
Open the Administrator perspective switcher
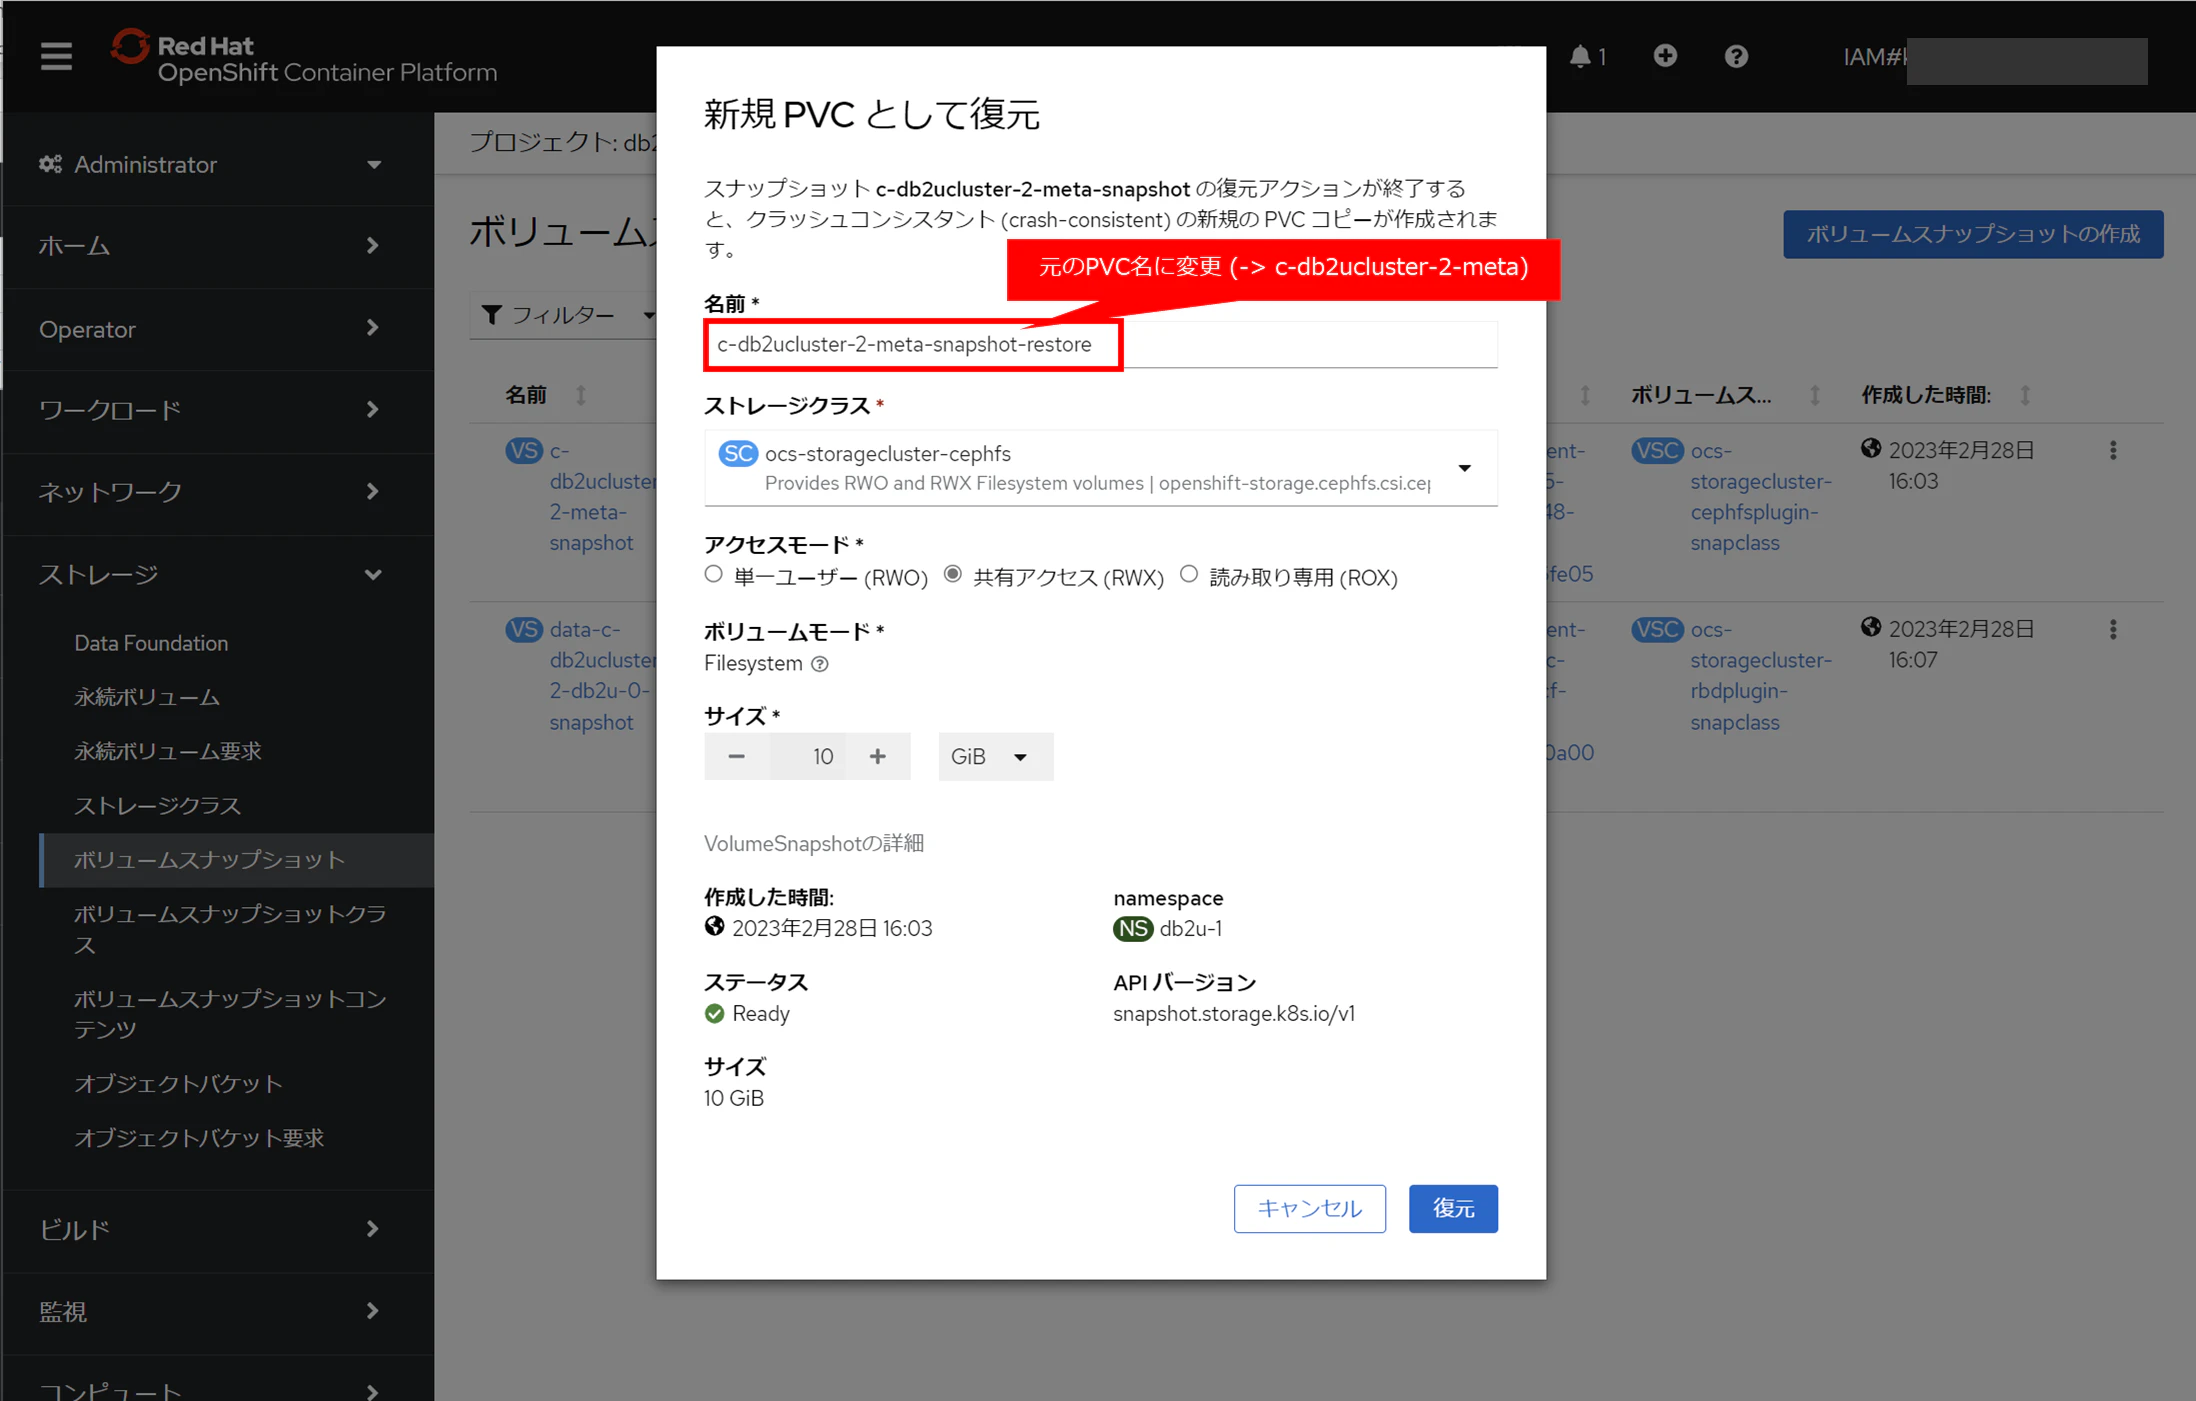211,165
